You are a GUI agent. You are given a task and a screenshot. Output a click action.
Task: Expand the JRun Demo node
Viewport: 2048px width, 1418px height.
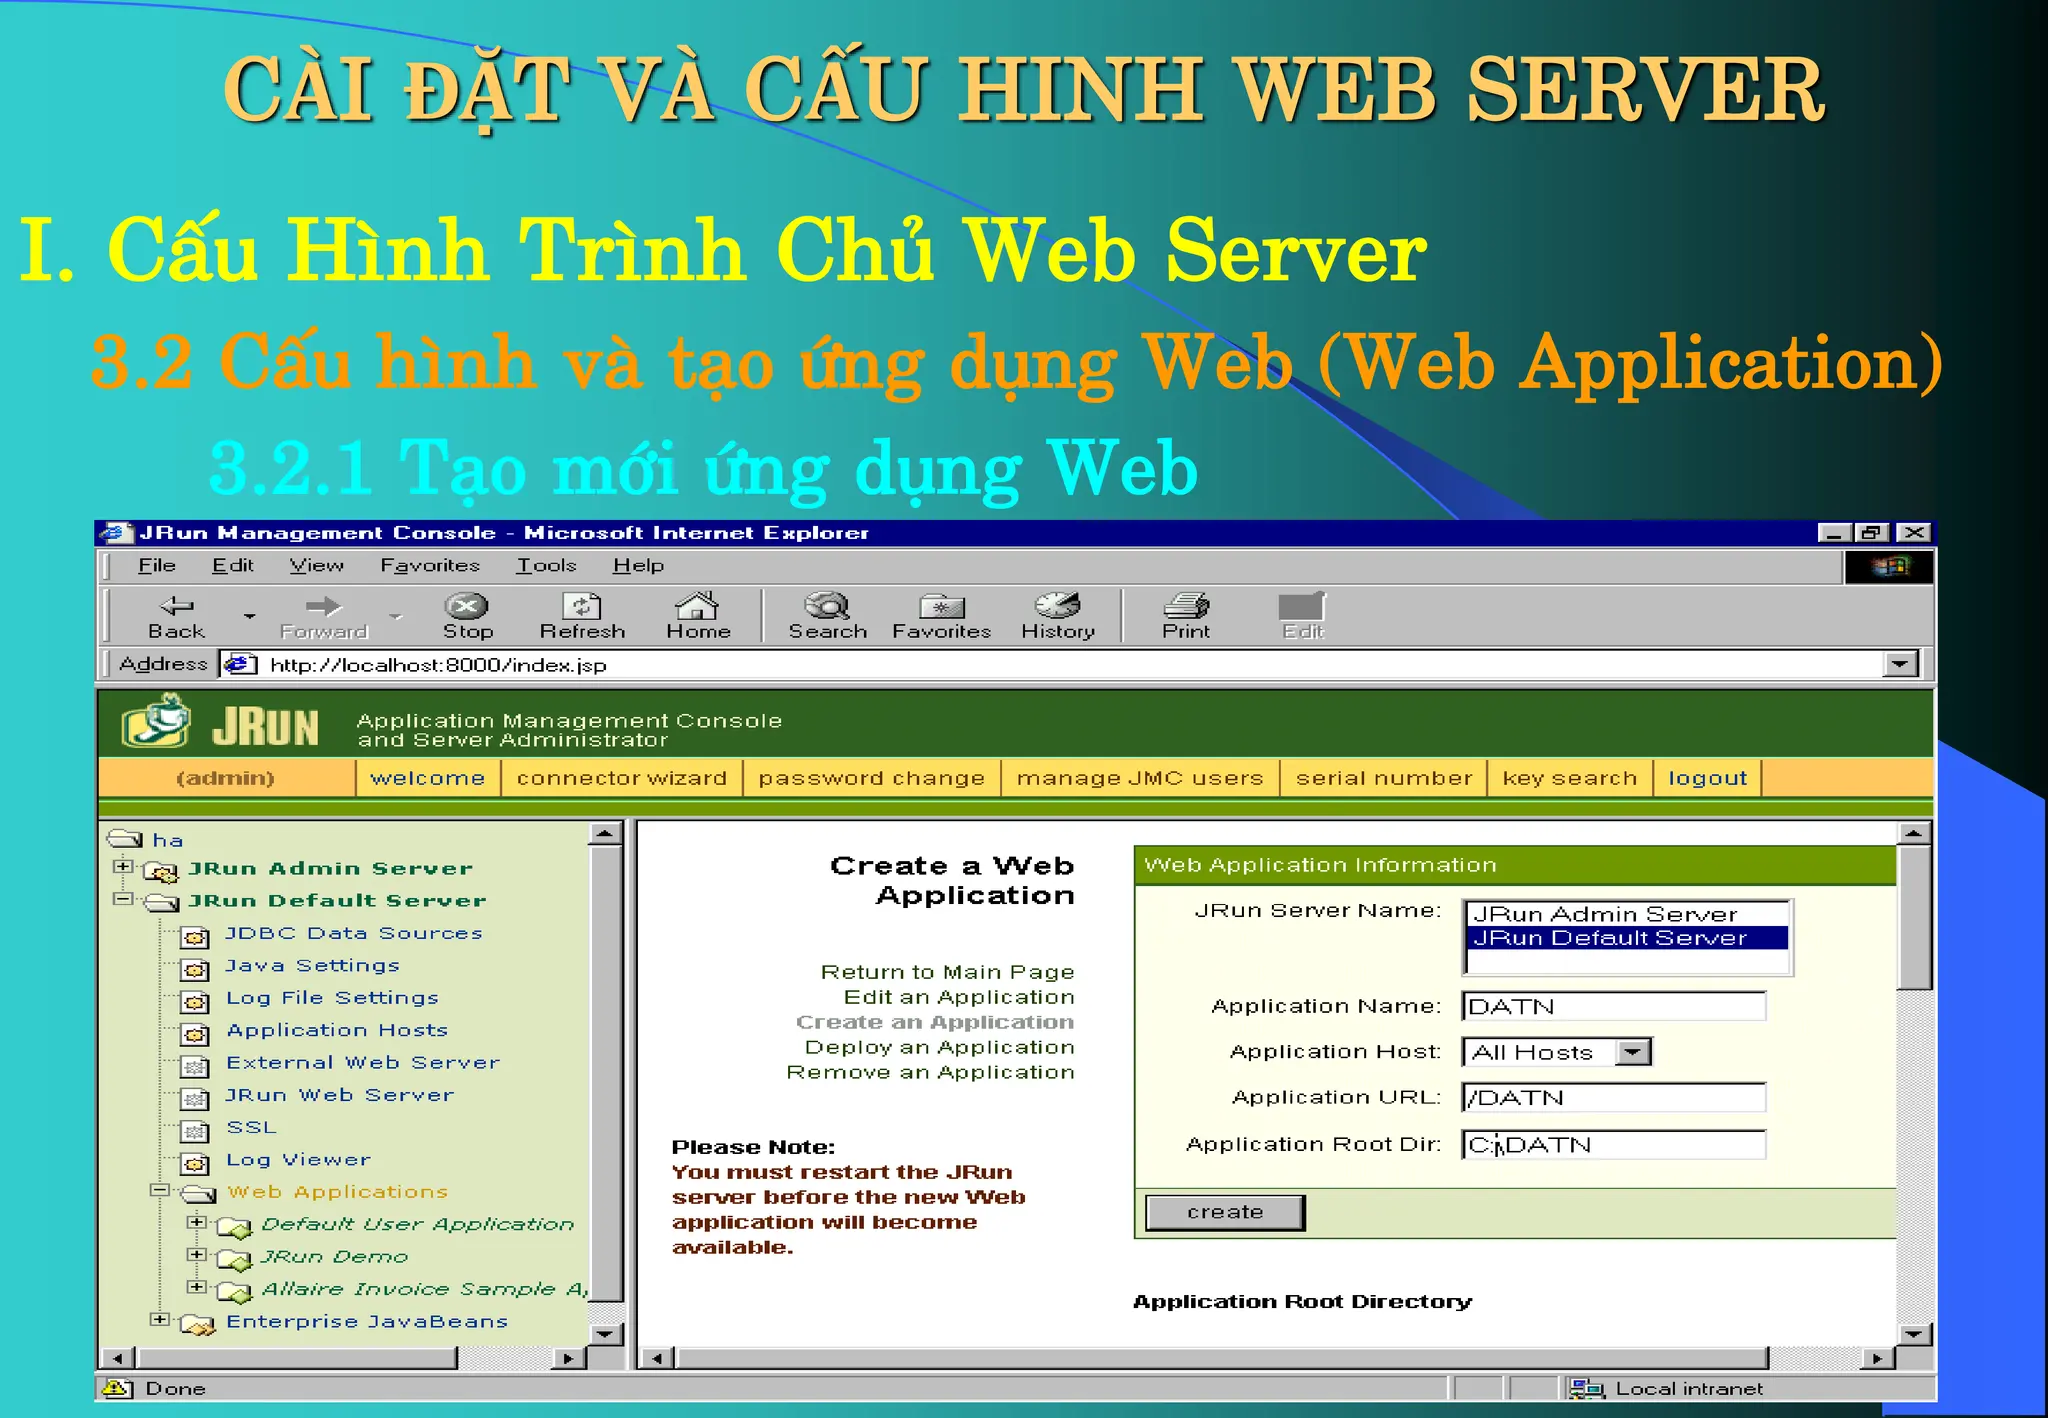point(196,1254)
